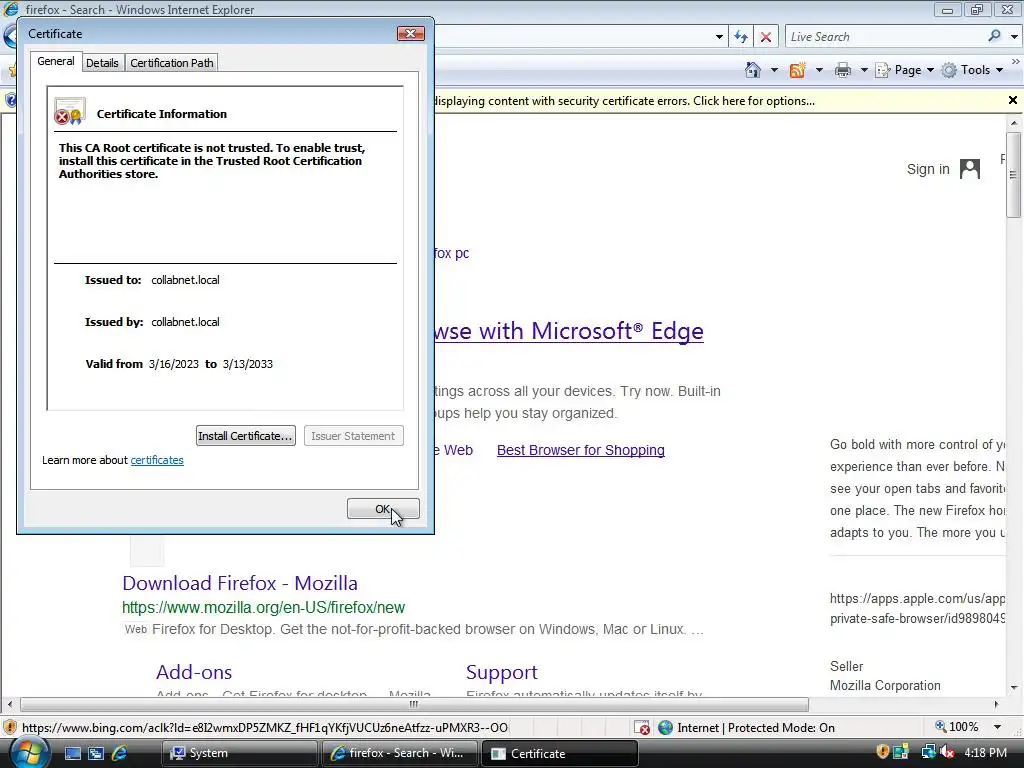Image resolution: width=1024 pixels, height=768 pixels.
Task: Switch to System taskbar button
Action: click(239, 753)
